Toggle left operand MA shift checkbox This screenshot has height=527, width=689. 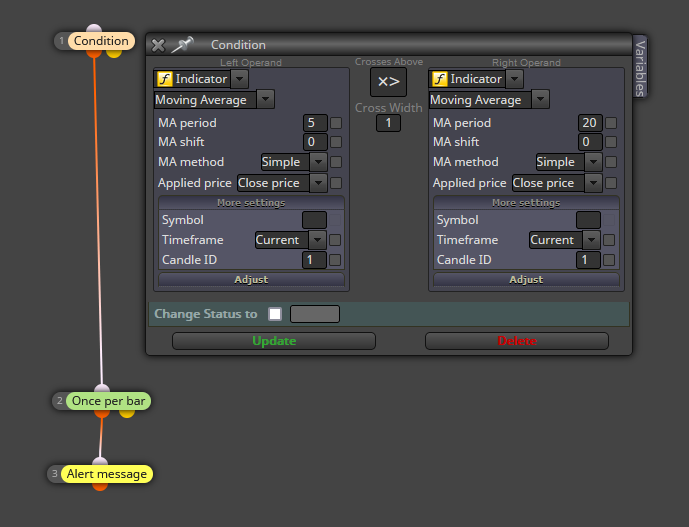(336, 142)
